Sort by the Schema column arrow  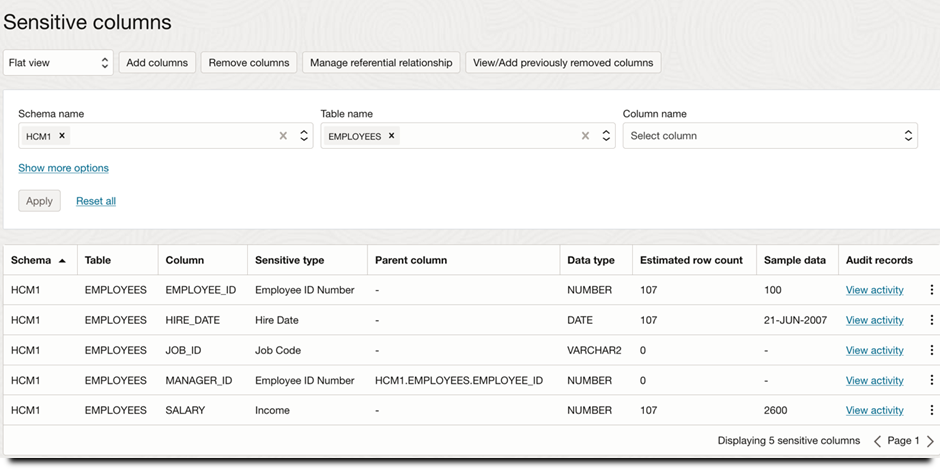tap(62, 261)
